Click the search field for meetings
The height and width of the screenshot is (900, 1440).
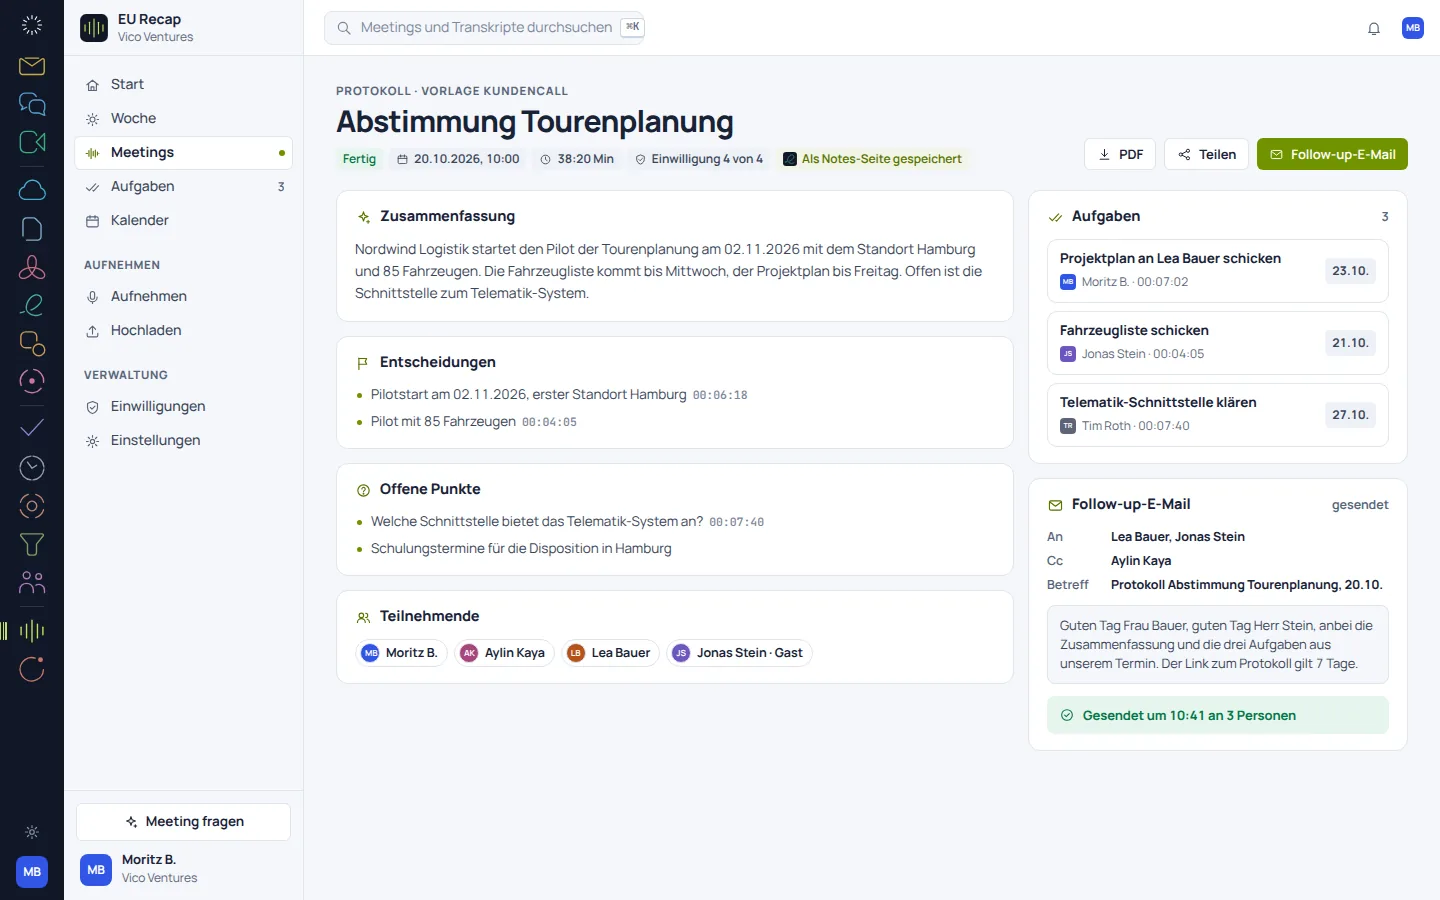tap(485, 28)
